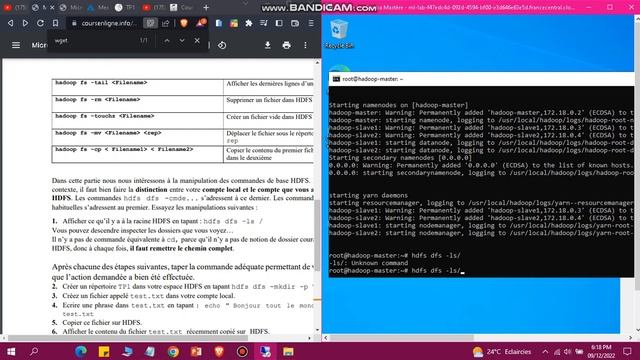Image resolution: width=640 pixels, height=360 pixels.
Task: Open the 24°C weather widget
Action: 502,351
